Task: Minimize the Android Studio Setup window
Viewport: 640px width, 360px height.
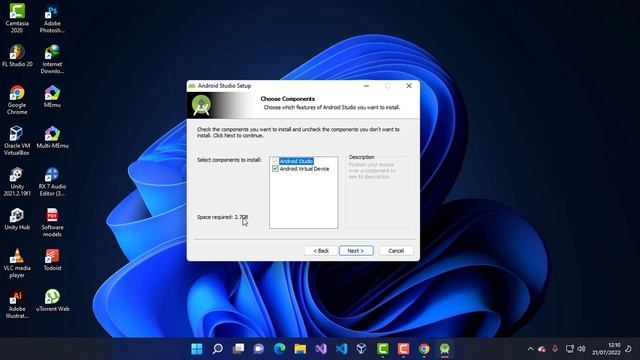Action: [x=367, y=86]
